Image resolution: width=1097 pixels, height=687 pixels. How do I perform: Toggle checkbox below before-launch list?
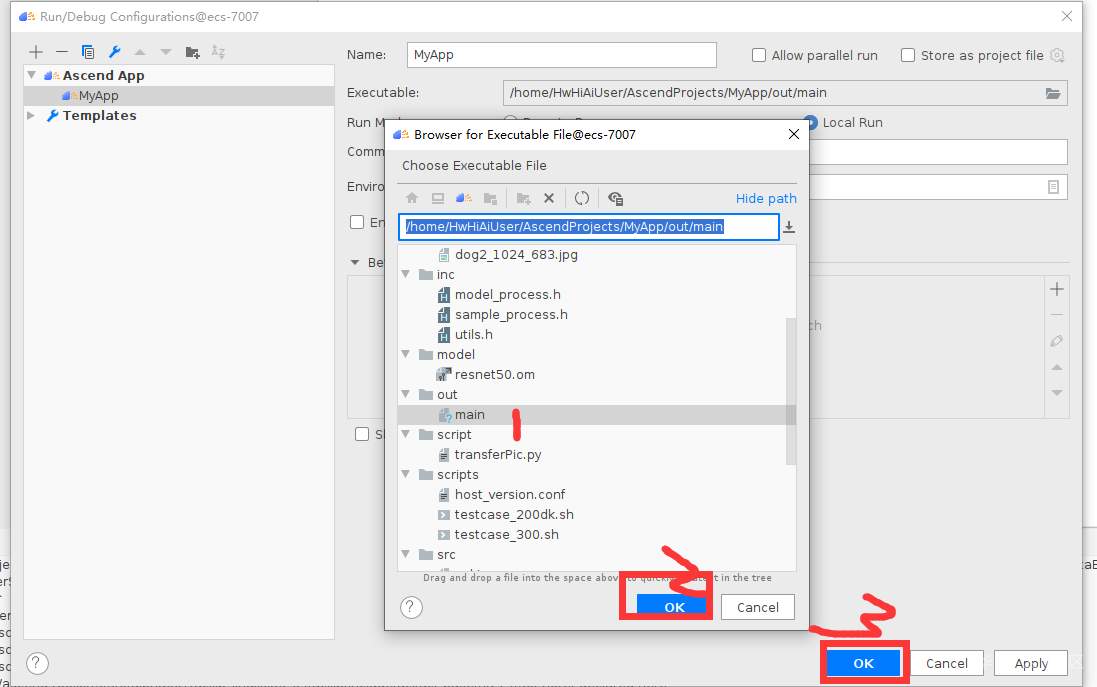tap(362, 434)
